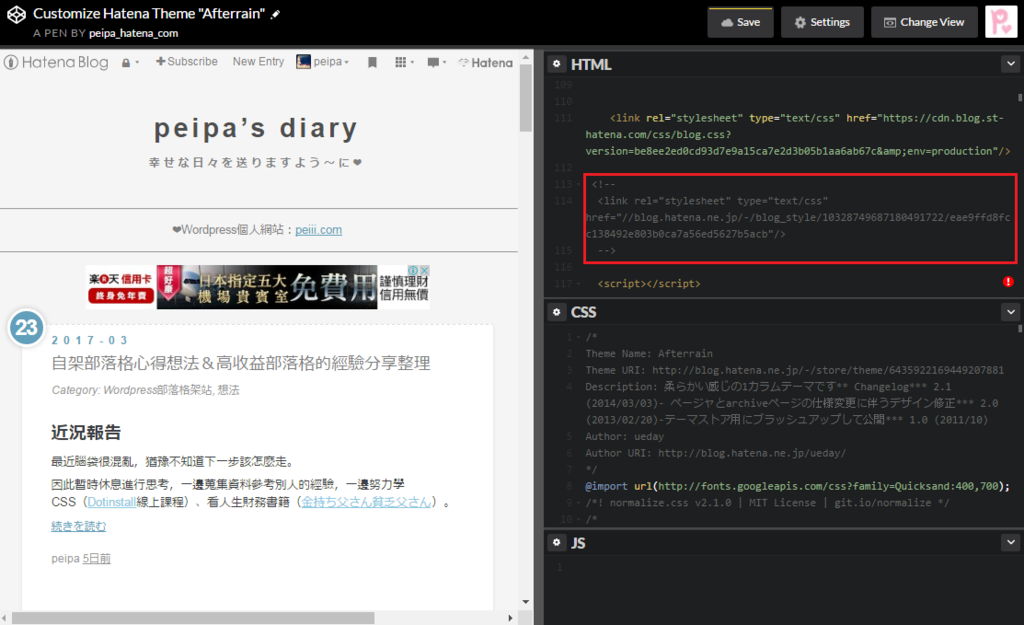
Task: Click the preview horizontal scrollbar thumb
Action: tap(193, 618)
